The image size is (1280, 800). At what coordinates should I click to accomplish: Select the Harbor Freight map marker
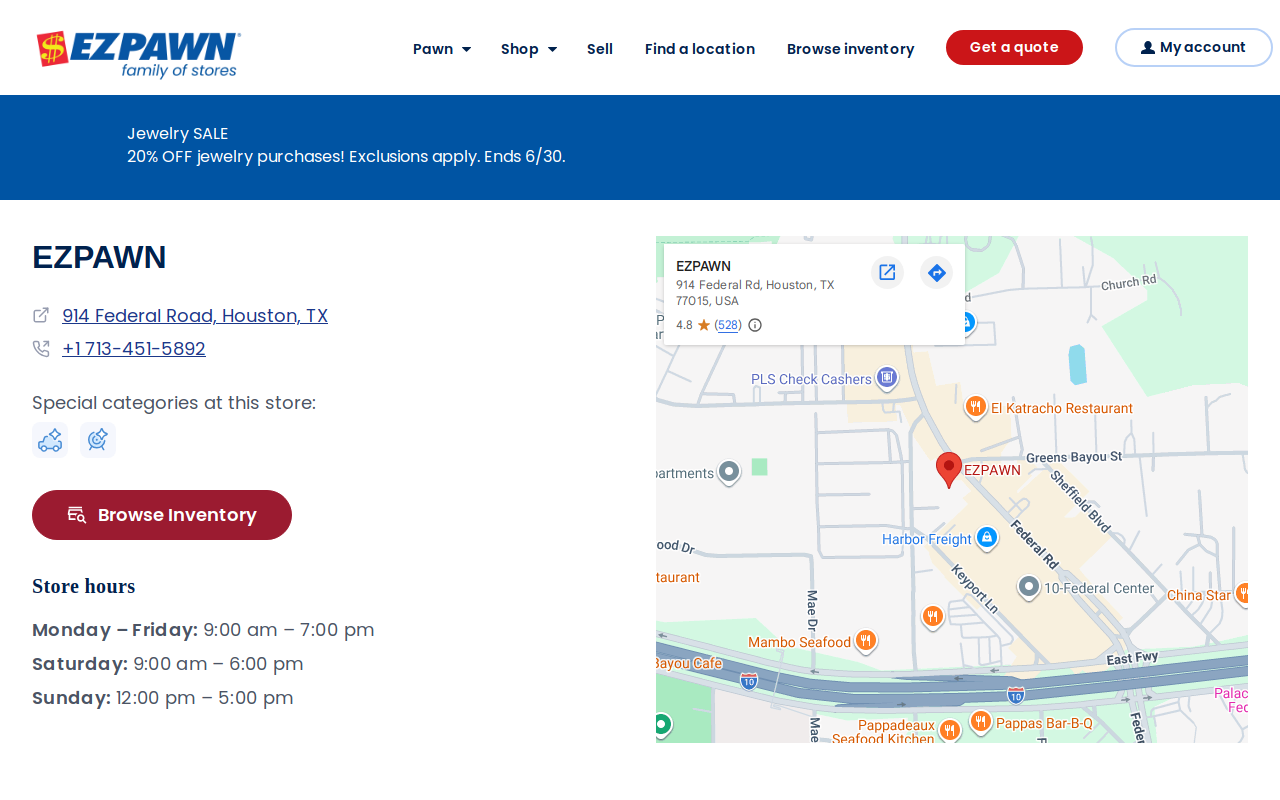[986, 538]
